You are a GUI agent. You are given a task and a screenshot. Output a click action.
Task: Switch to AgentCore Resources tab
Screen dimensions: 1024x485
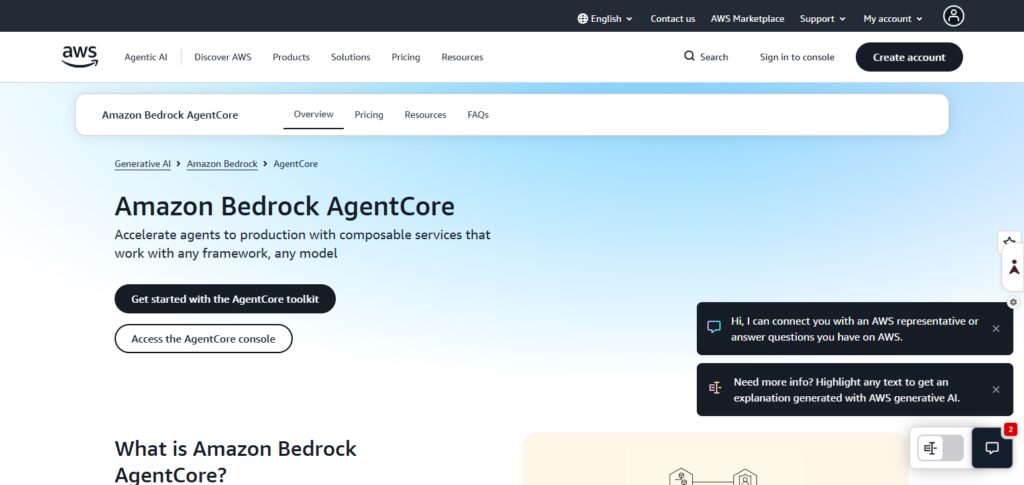coord(425,115)
